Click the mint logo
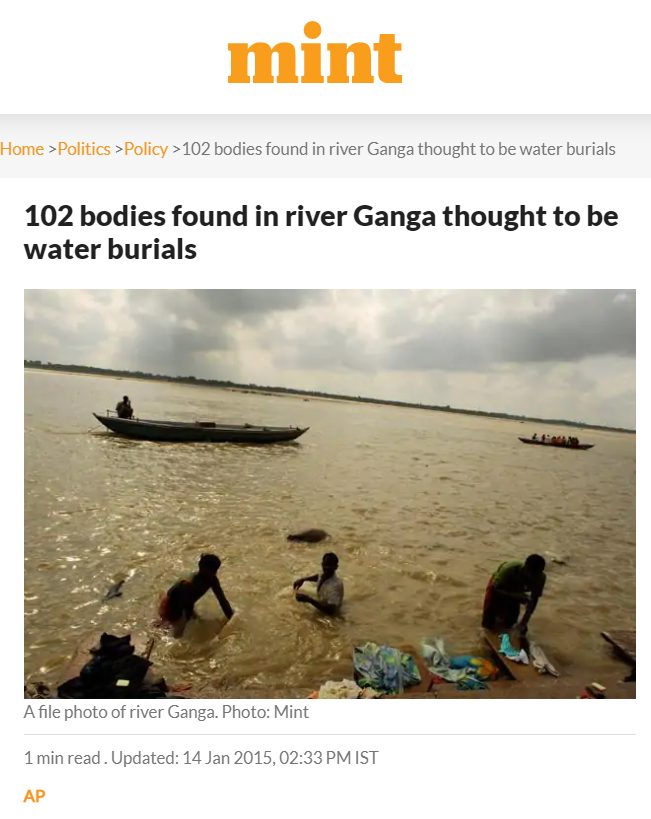651x819 pixels. pos(315,52)
